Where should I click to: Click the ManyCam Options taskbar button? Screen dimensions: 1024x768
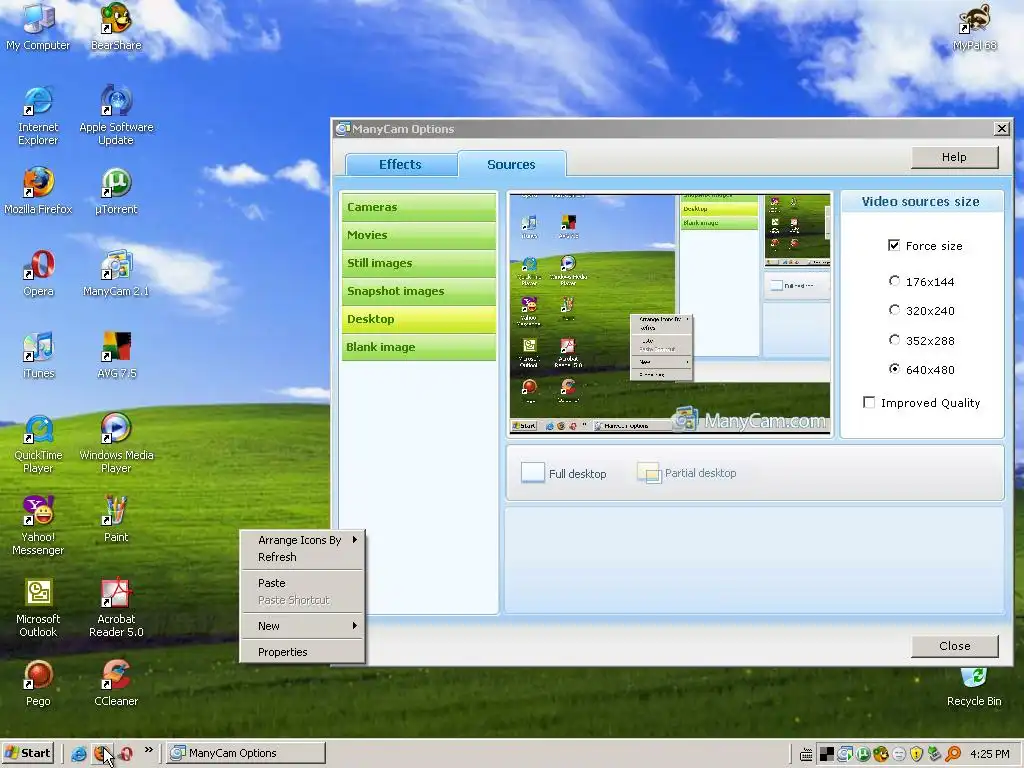pyautogui.click(x=246, y=753)
